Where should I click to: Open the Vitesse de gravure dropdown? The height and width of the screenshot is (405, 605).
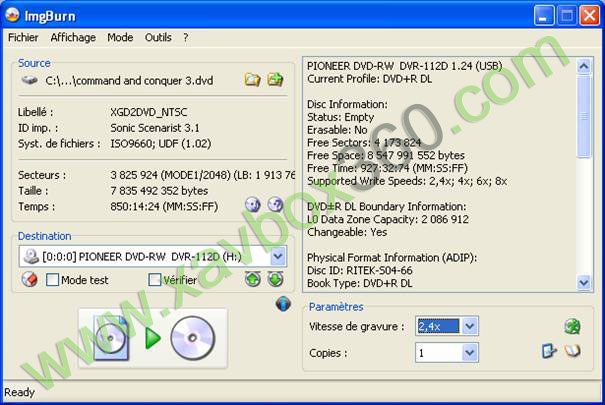click(x=469, y=326)
